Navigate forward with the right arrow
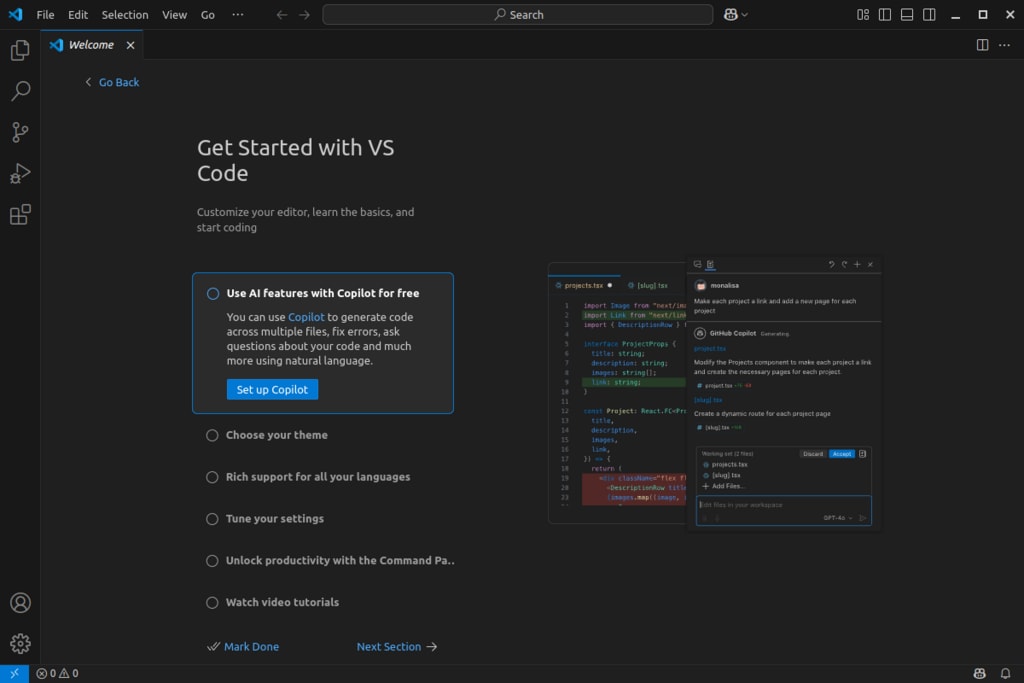Viewport: 1024px width, 683px height. 304,14
